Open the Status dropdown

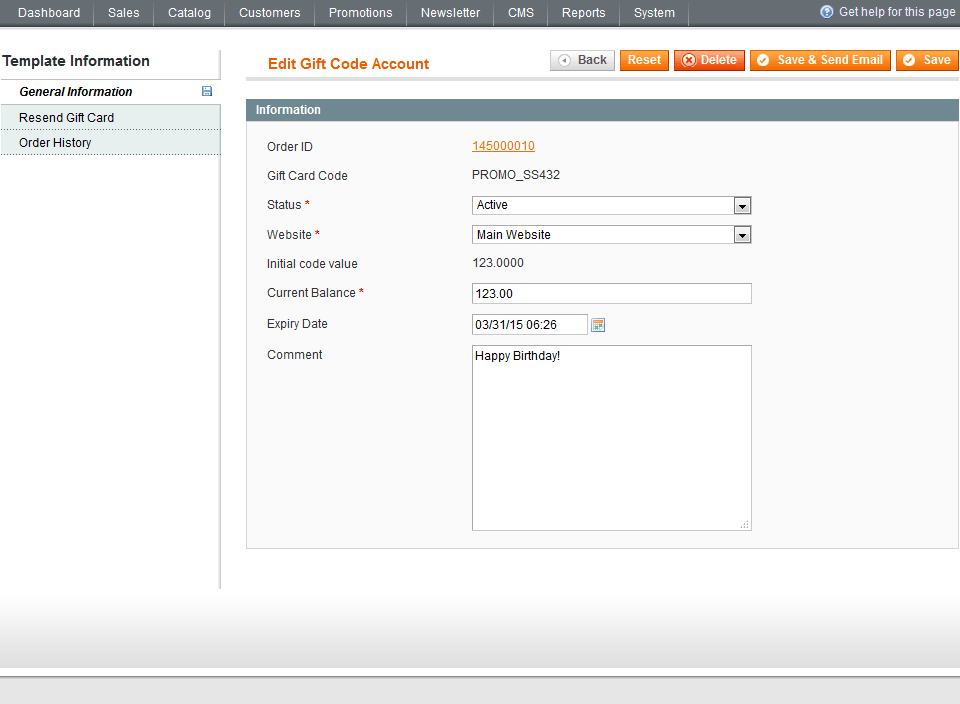click(x=611, y=205)
